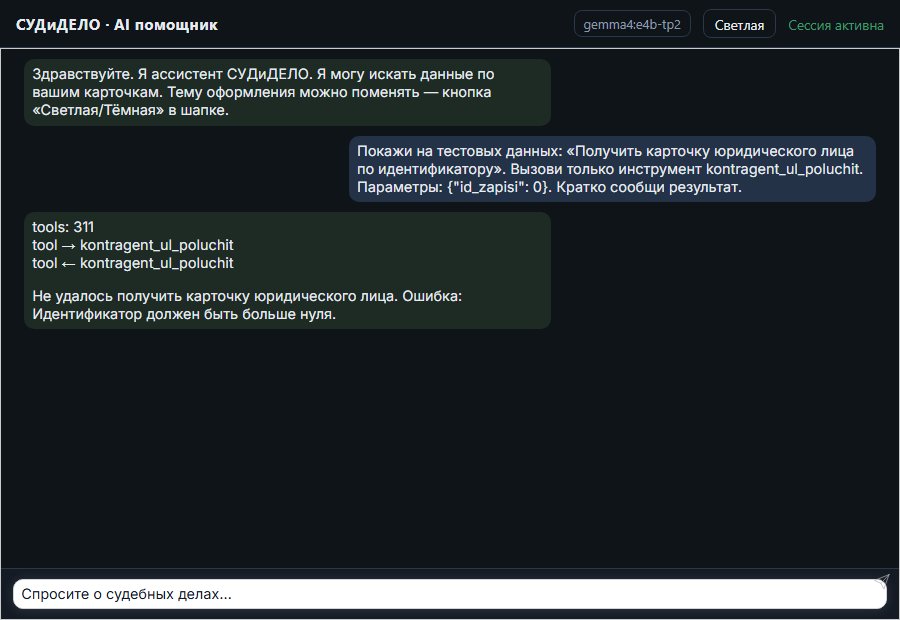900x620 pixels.
Task: Send the message with paper-plane icon
Action: tap(882, 580)
